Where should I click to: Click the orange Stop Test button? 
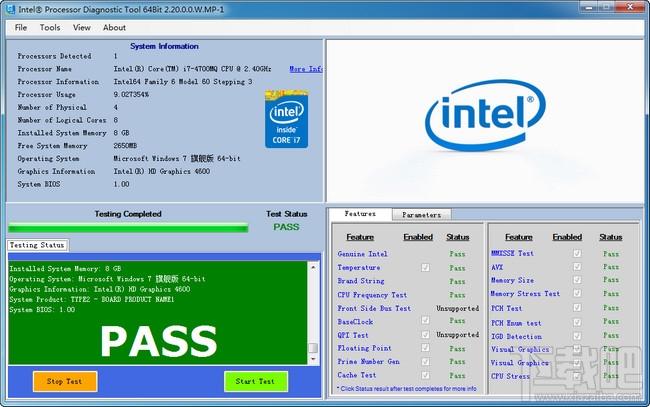pos(65,381)
